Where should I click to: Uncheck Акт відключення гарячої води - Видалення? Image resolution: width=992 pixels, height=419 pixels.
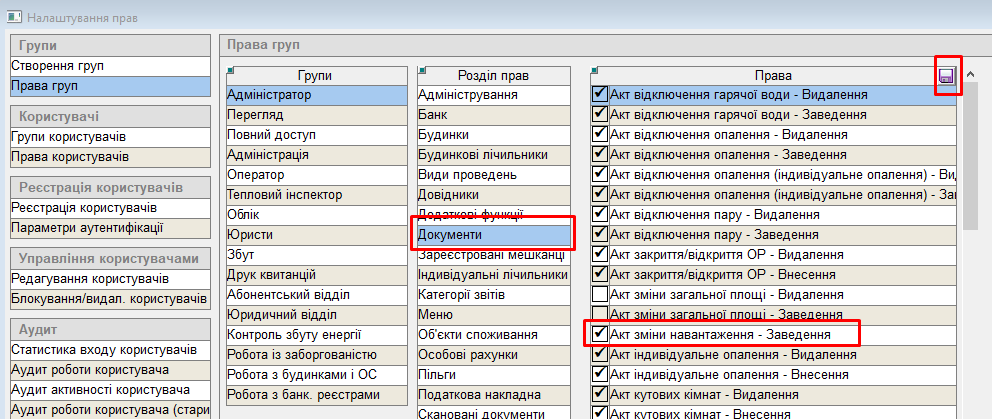[600, 95]
